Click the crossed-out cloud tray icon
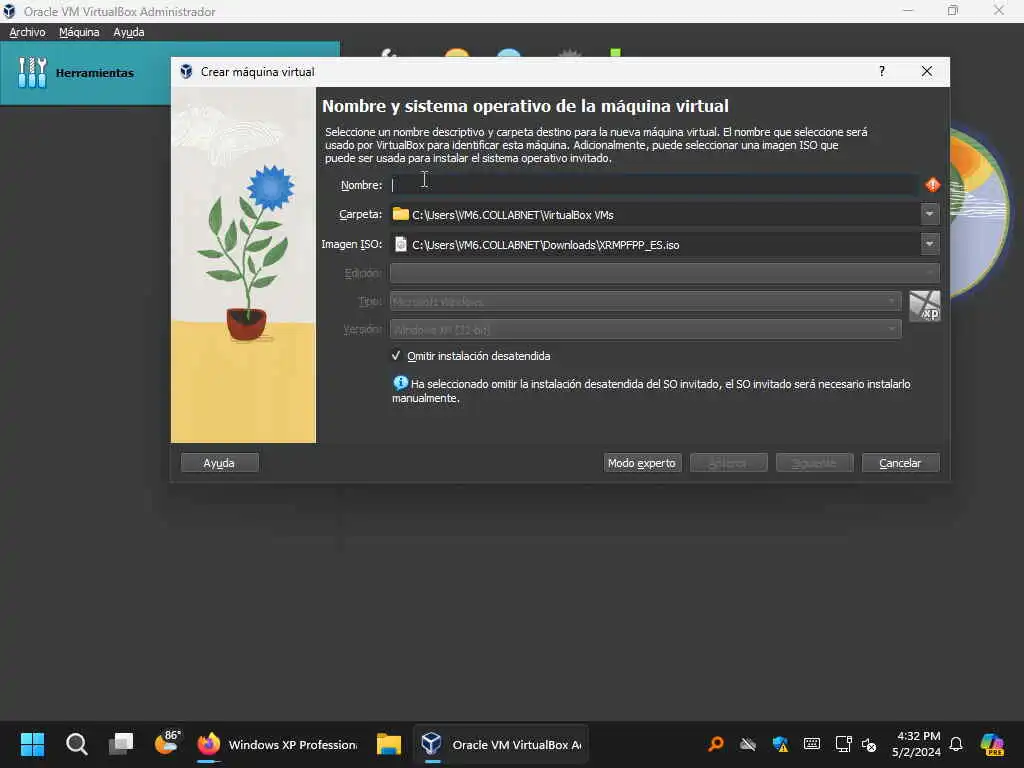 (x=748, y=744)
